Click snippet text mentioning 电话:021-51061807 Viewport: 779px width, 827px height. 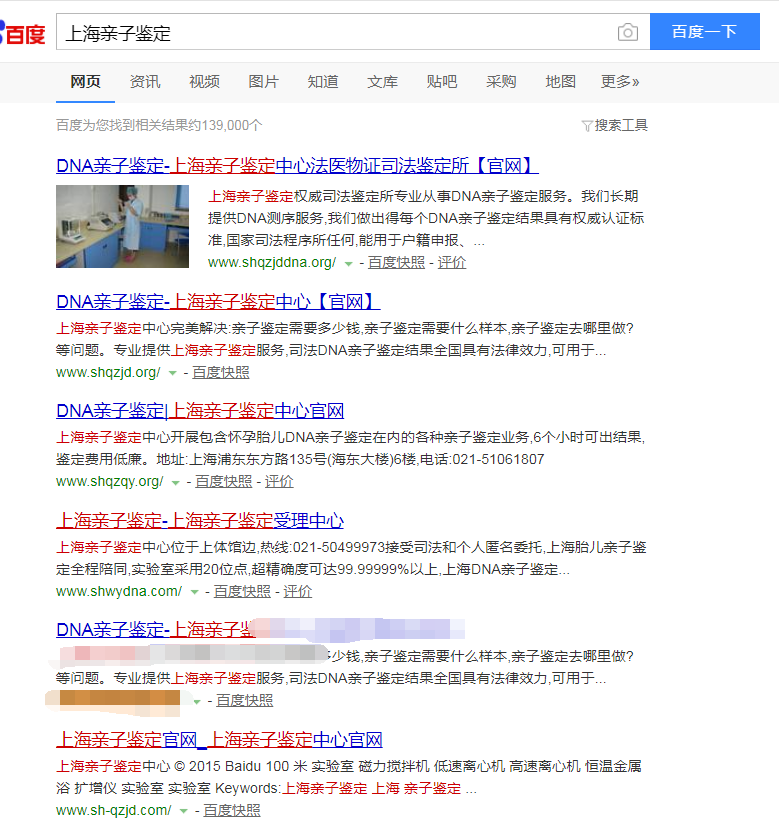coord(351,448)
